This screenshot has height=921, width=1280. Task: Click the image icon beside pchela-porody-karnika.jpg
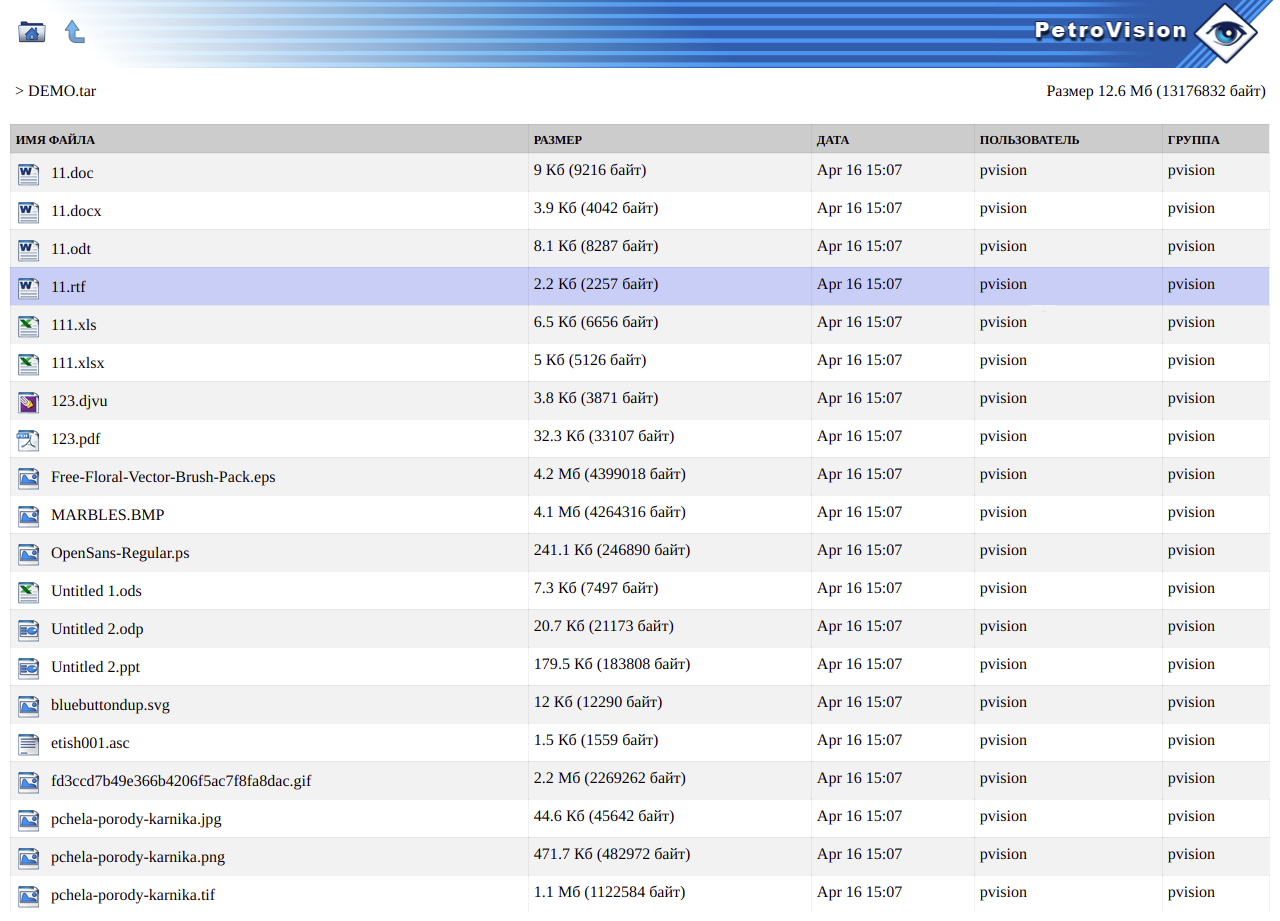pos(28,819)
